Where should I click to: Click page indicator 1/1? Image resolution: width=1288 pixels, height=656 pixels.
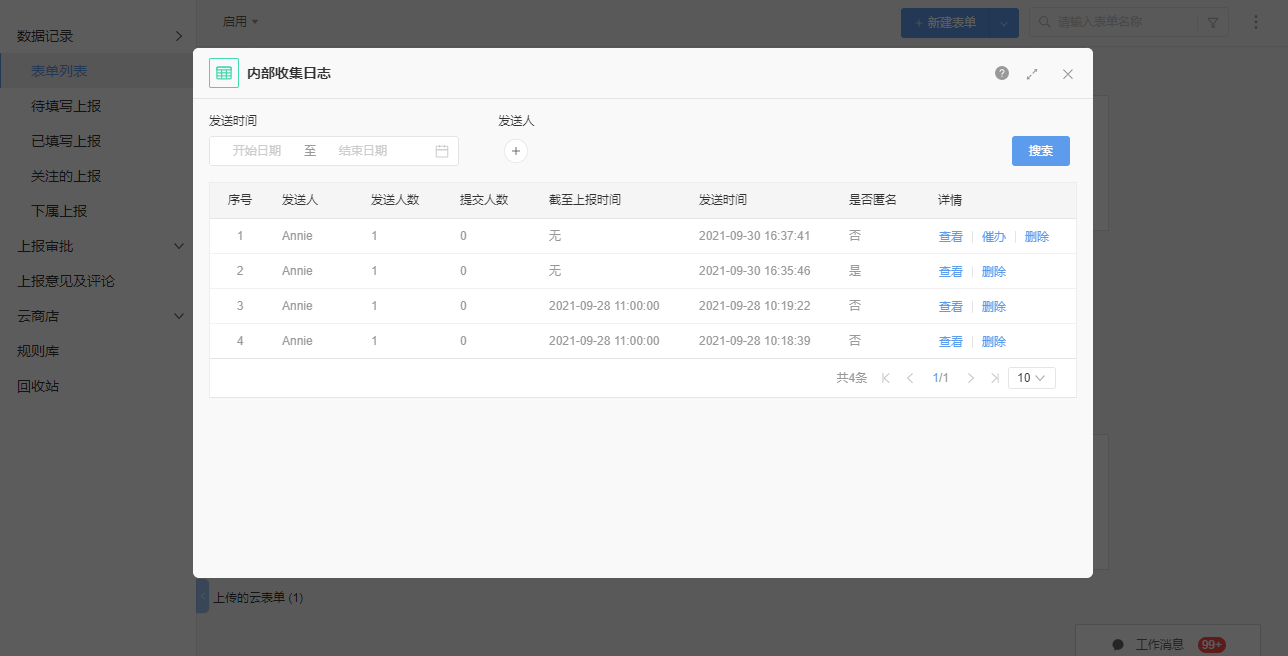pos(940,378)
